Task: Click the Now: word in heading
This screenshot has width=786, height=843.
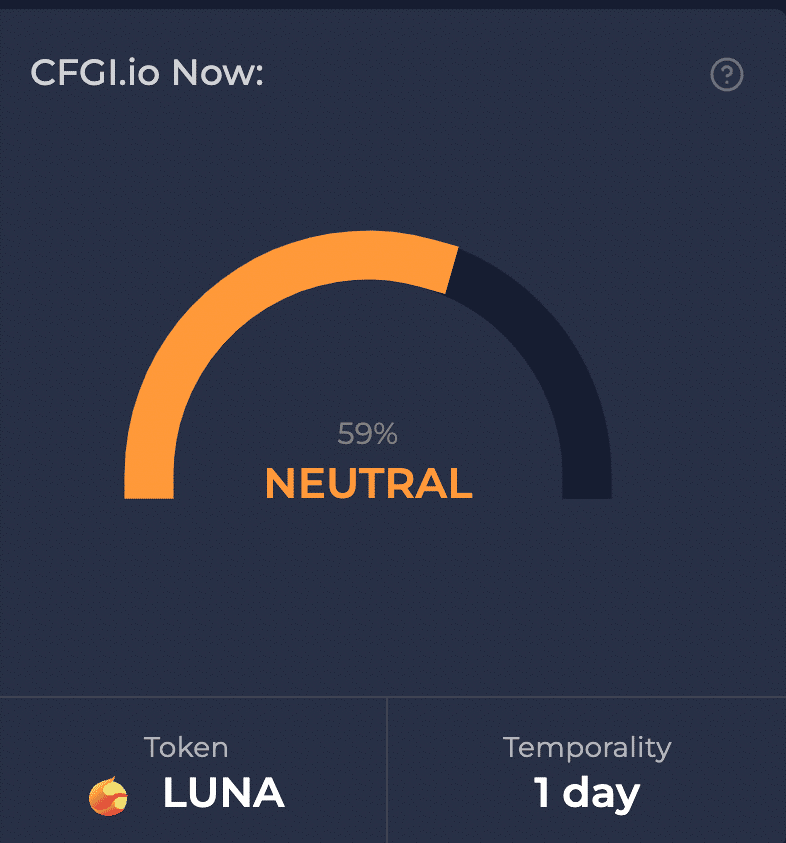Action: pos(218,73)
